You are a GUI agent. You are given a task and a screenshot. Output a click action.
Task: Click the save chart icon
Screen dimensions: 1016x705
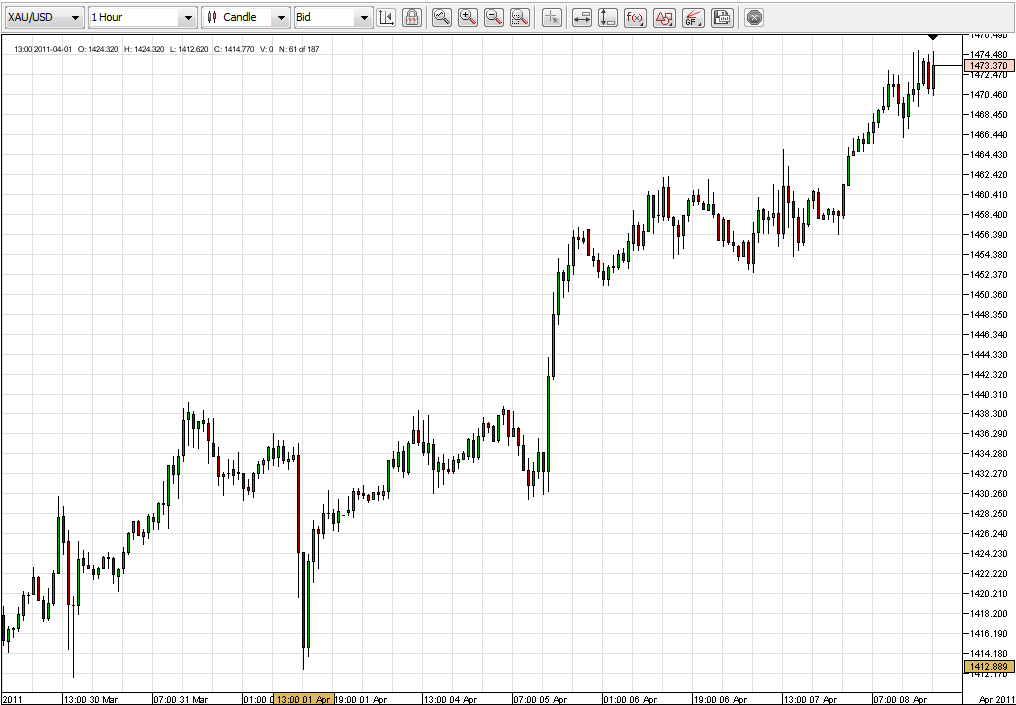(x=722, y=17)
